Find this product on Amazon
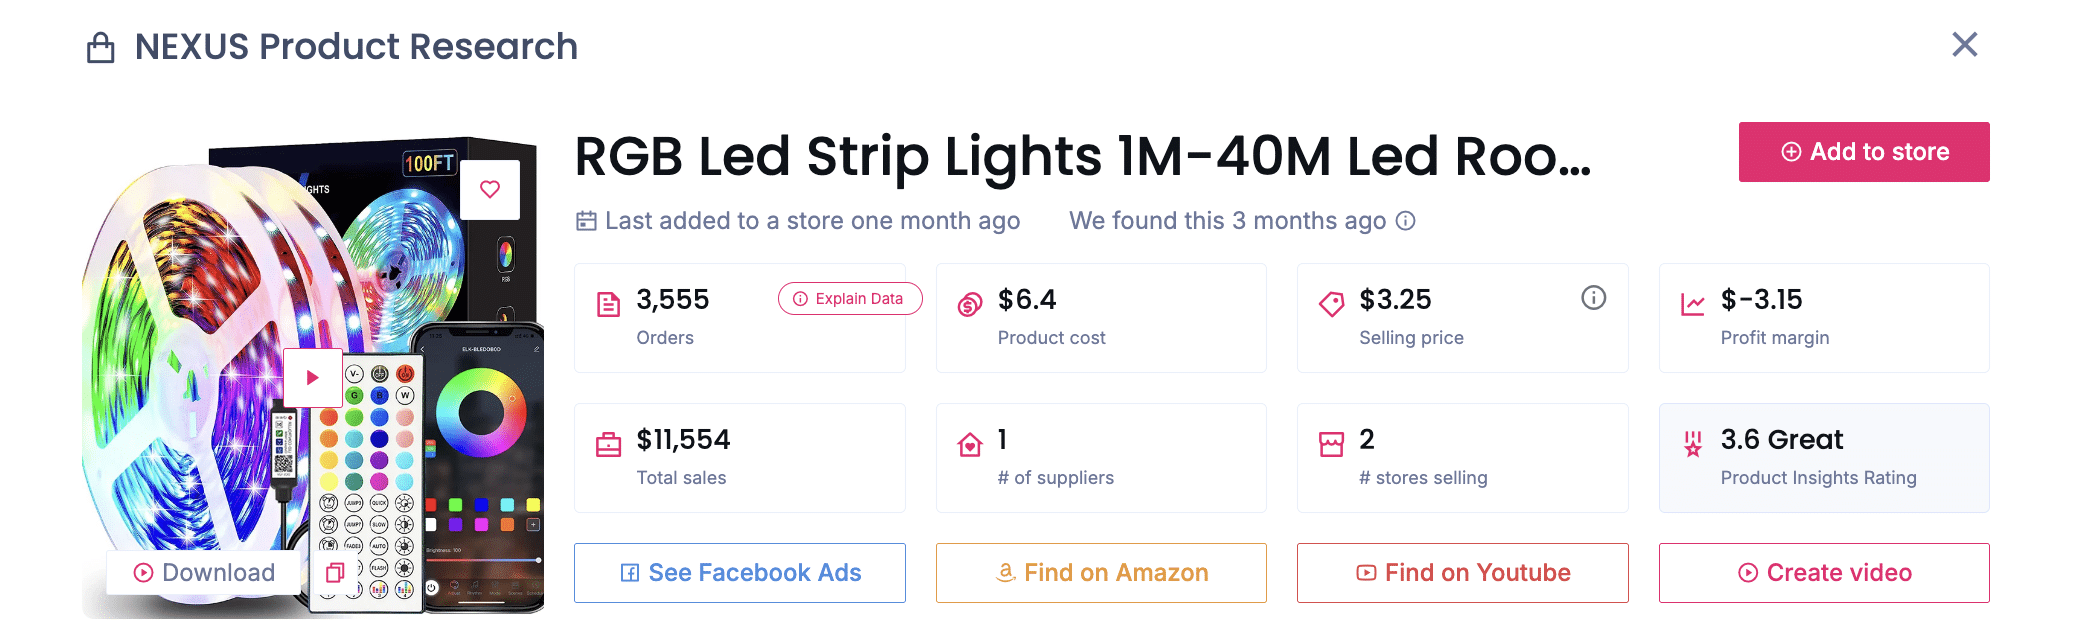2078x624 pixels. 1100,572
